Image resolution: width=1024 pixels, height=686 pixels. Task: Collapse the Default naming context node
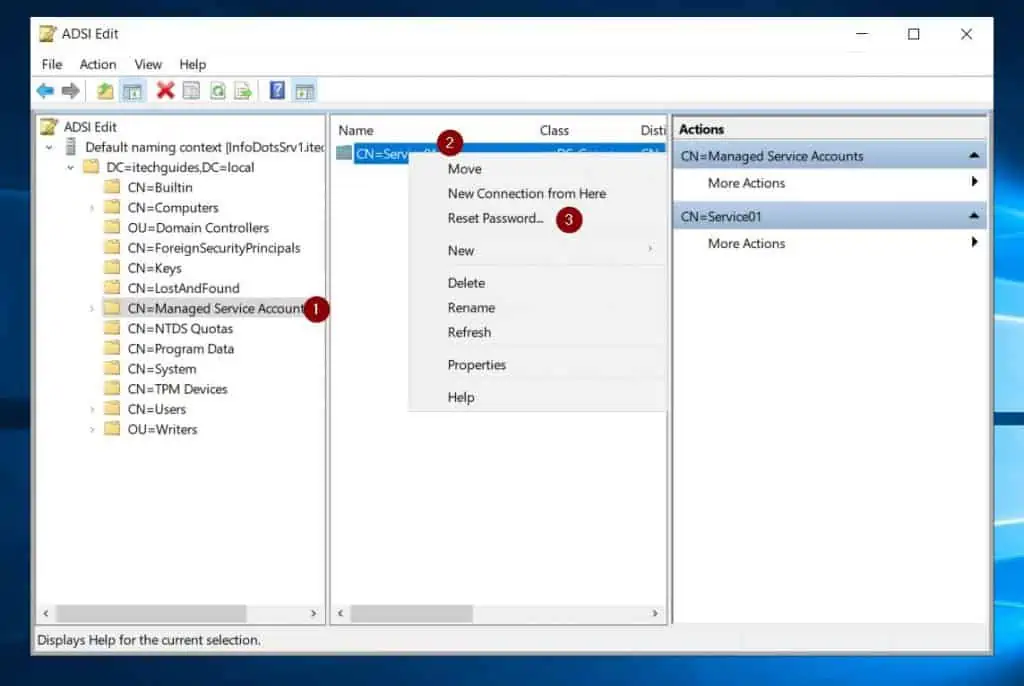[x=48, y=147]
